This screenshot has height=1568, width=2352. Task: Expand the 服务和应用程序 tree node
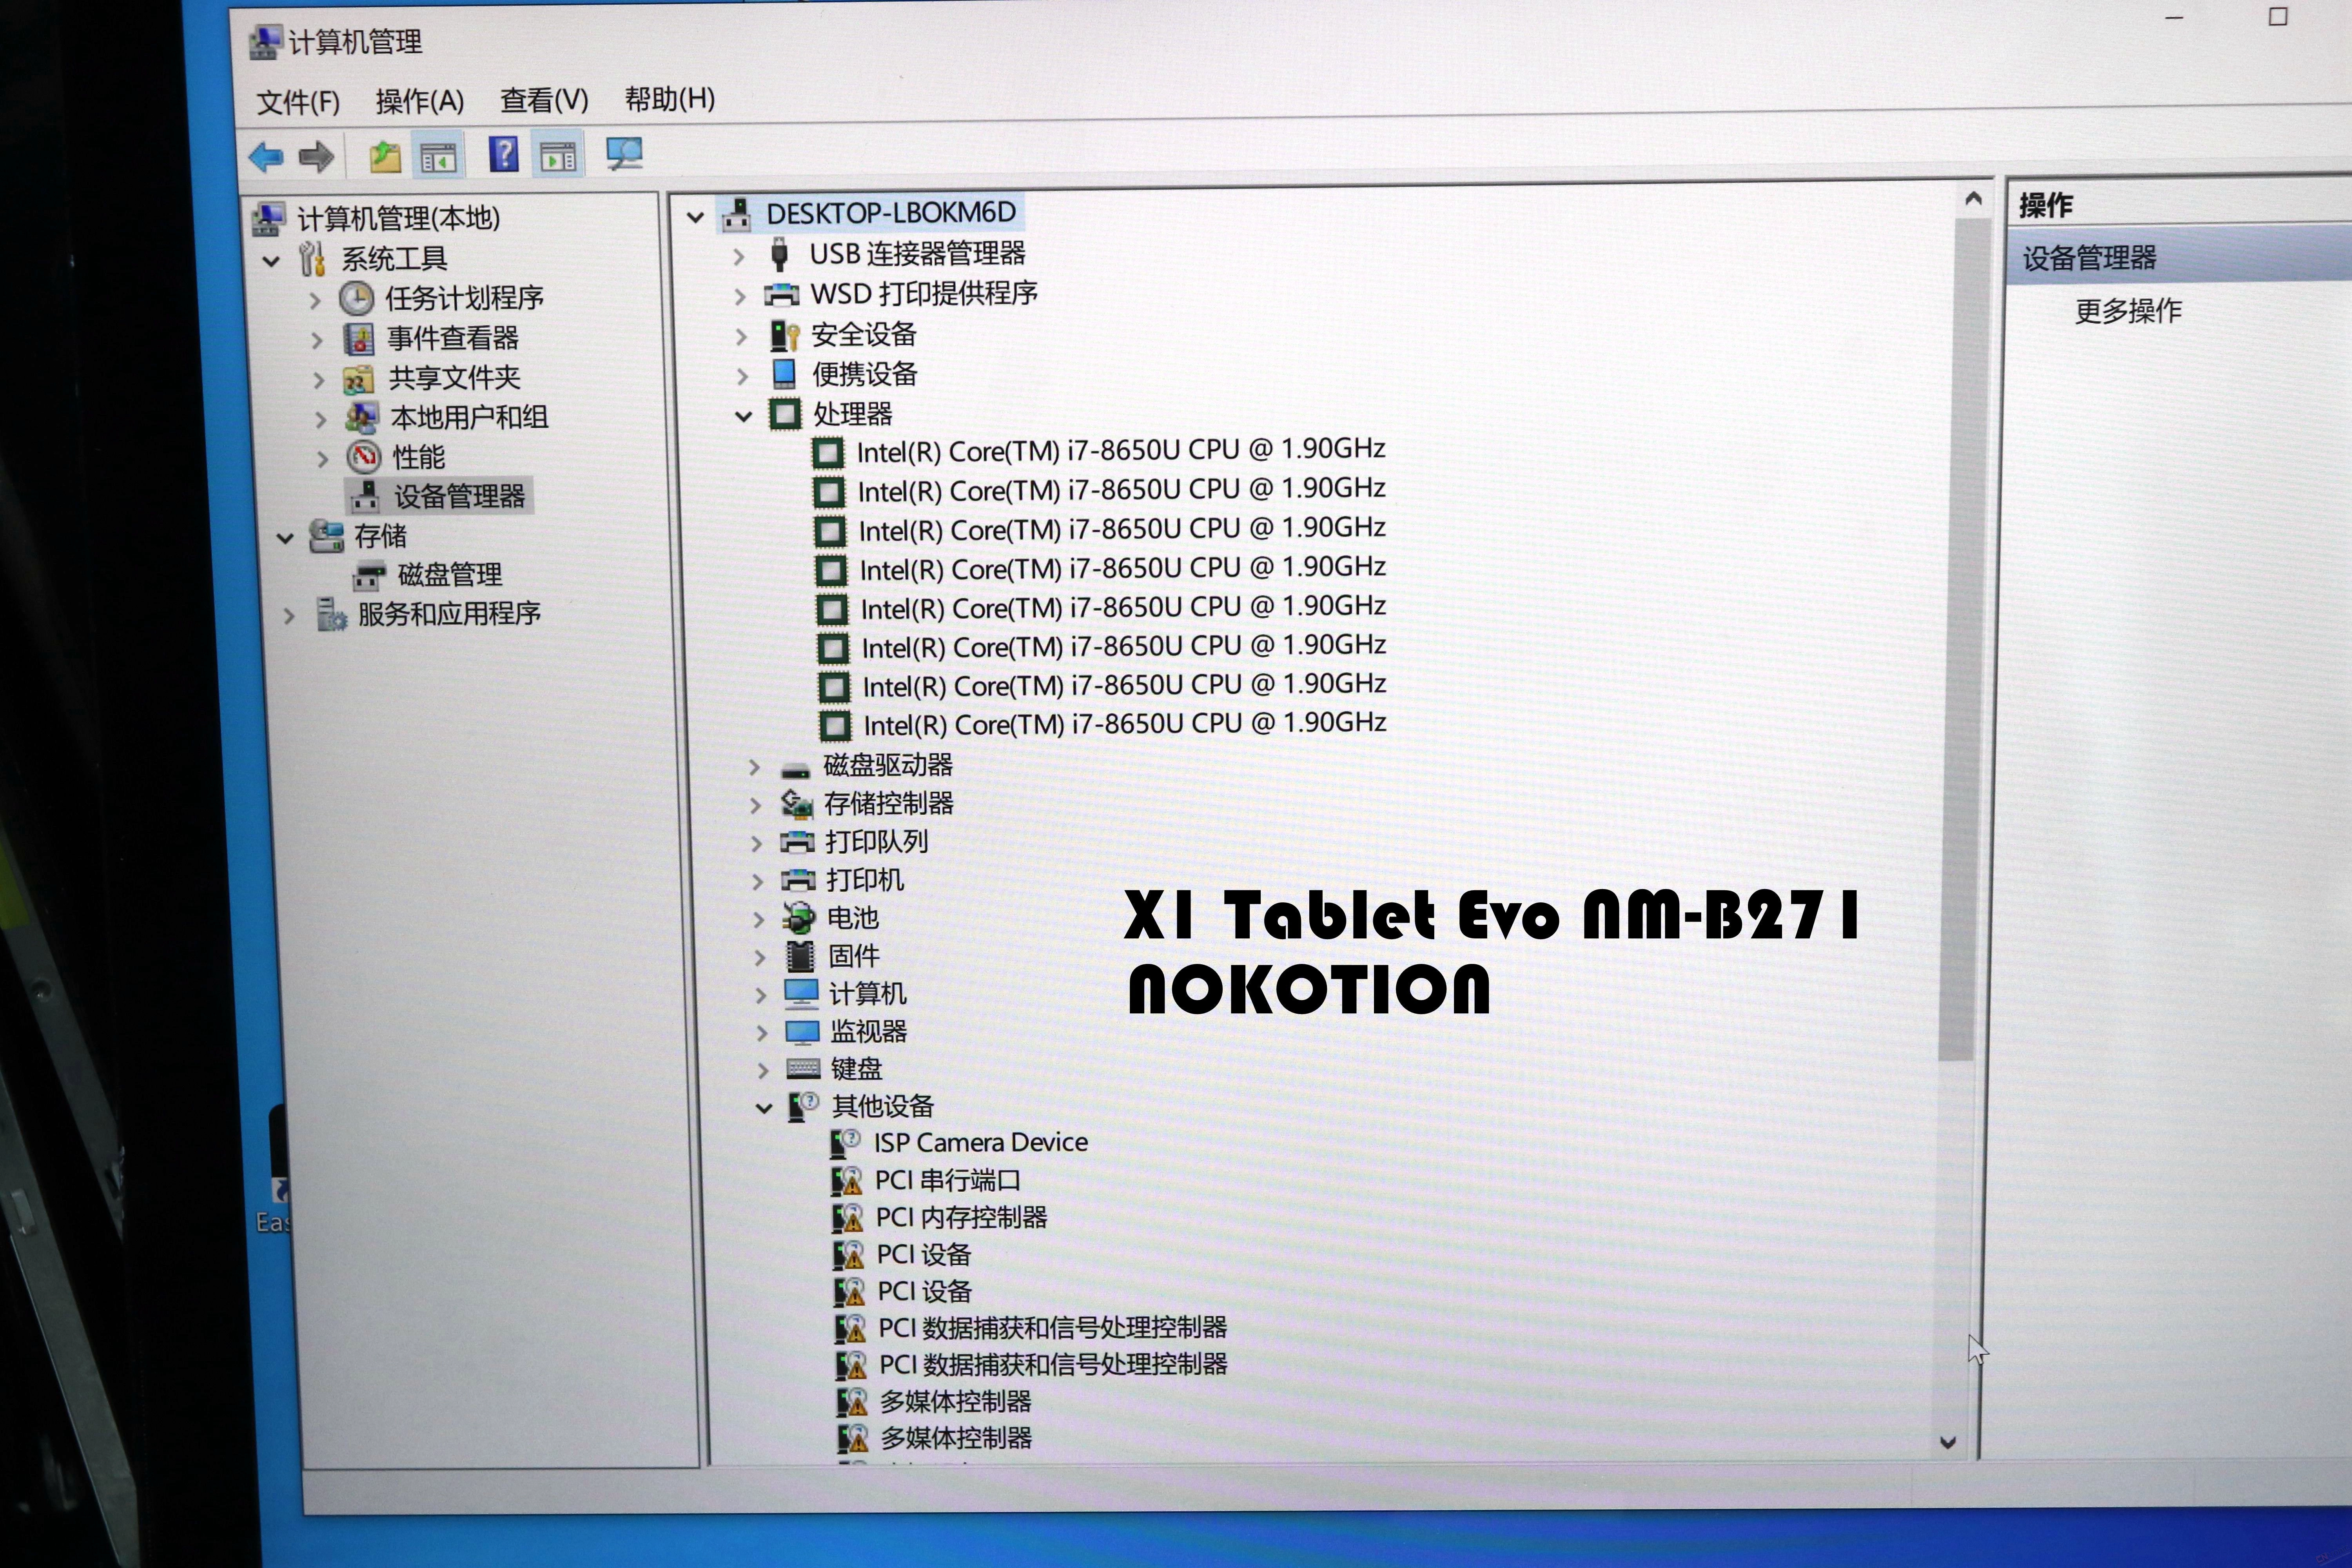click(x=289, y=615)
